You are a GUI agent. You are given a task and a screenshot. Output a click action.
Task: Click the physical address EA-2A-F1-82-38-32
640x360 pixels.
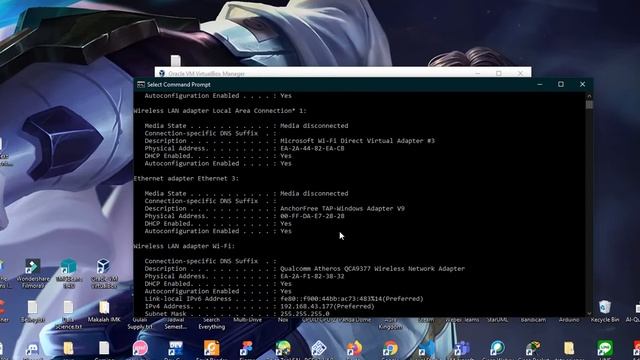(312, 276)
